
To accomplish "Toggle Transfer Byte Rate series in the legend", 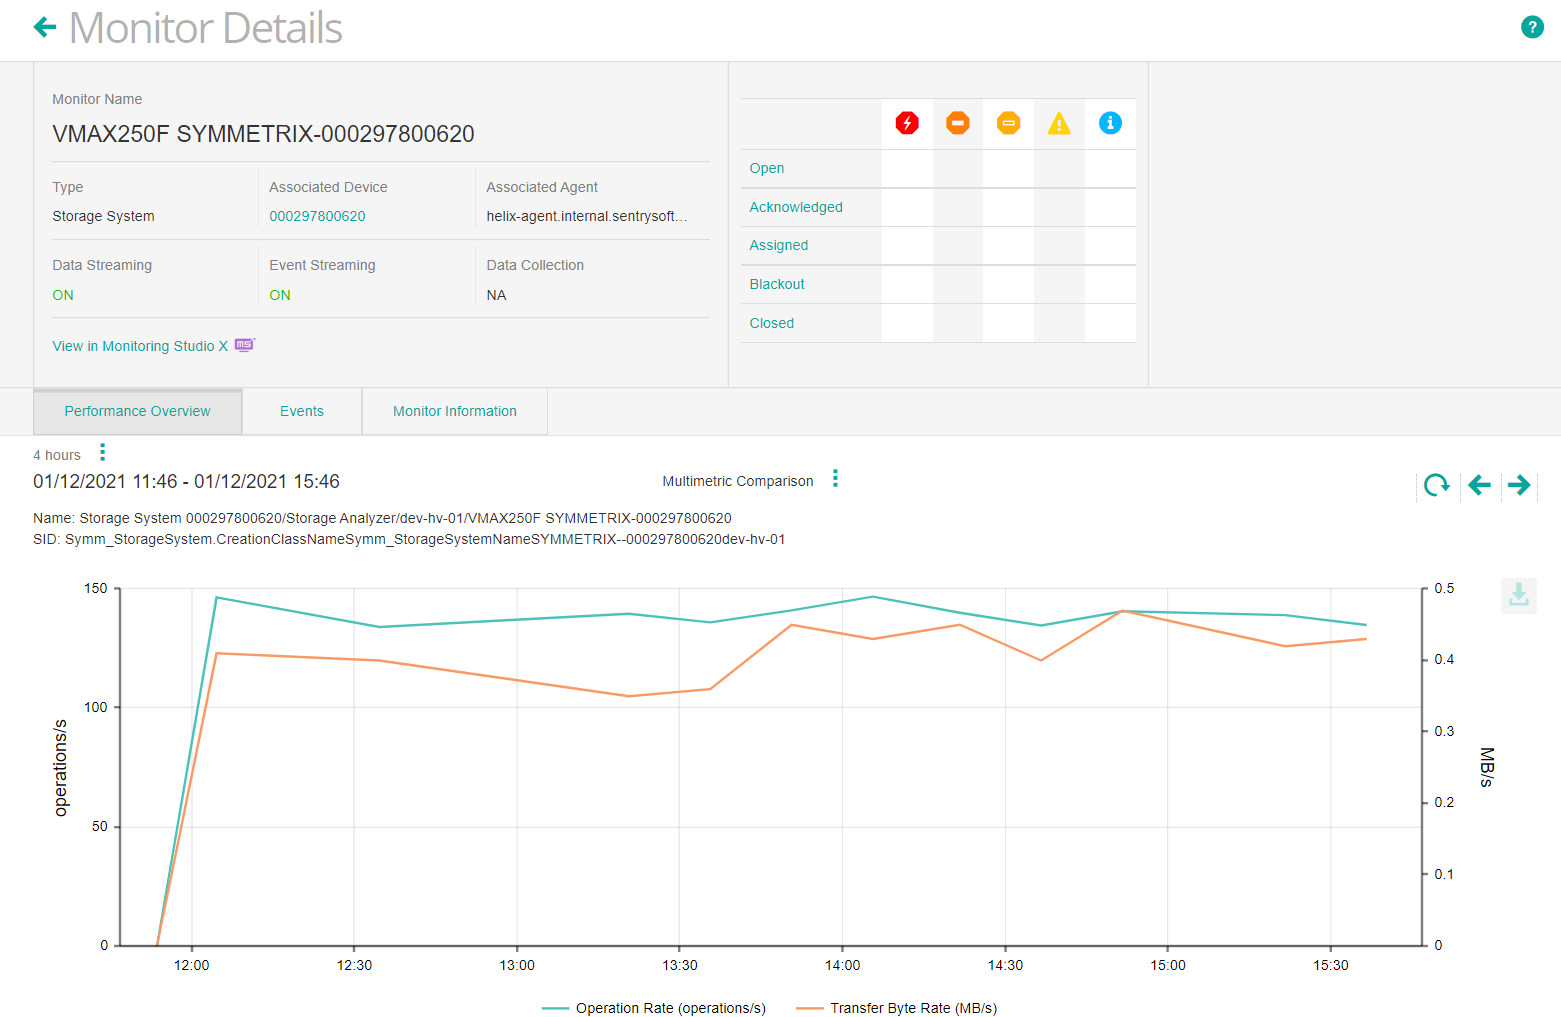I will 897,1008.
